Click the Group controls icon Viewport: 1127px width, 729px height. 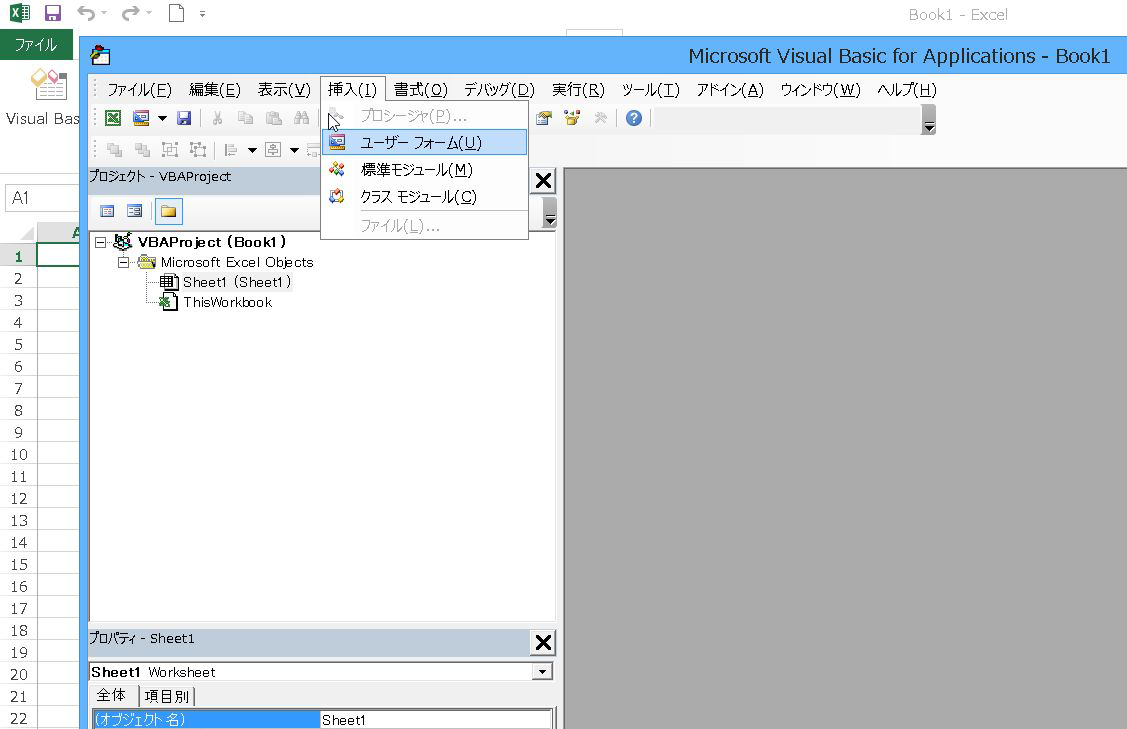click(170, 150)
